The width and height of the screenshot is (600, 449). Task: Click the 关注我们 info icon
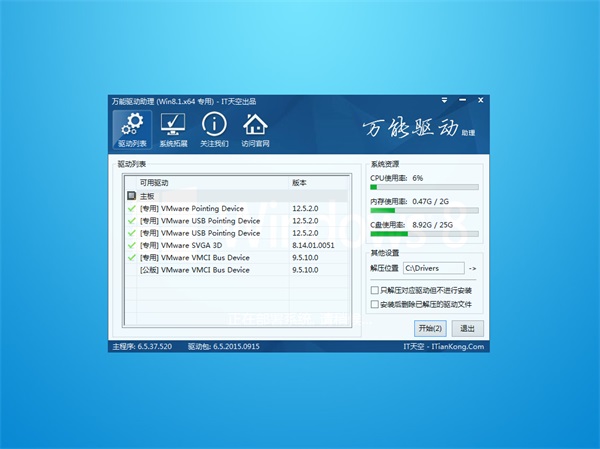coord(214,130)
